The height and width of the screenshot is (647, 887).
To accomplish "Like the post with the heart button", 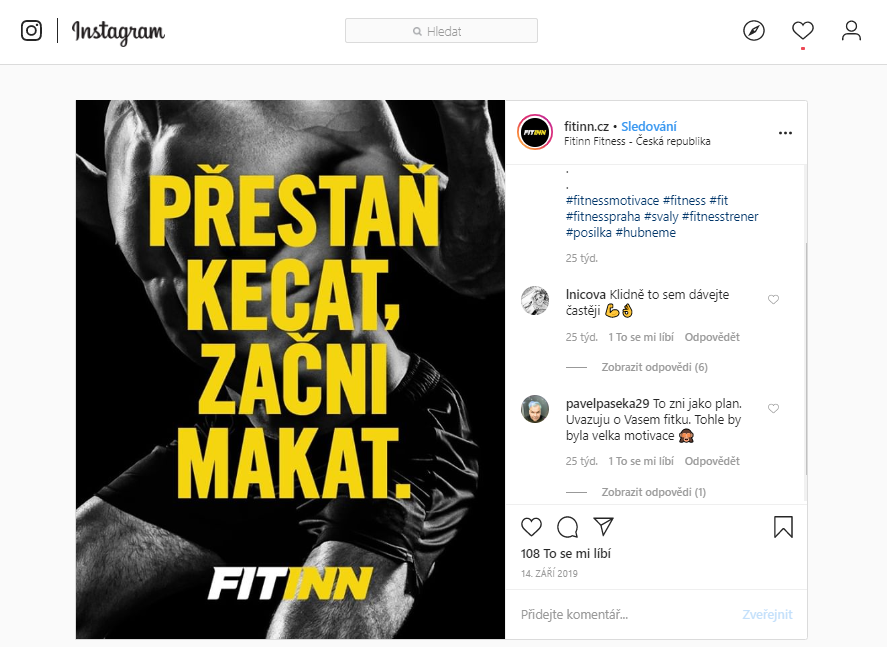I will click(x=531, y=527).
